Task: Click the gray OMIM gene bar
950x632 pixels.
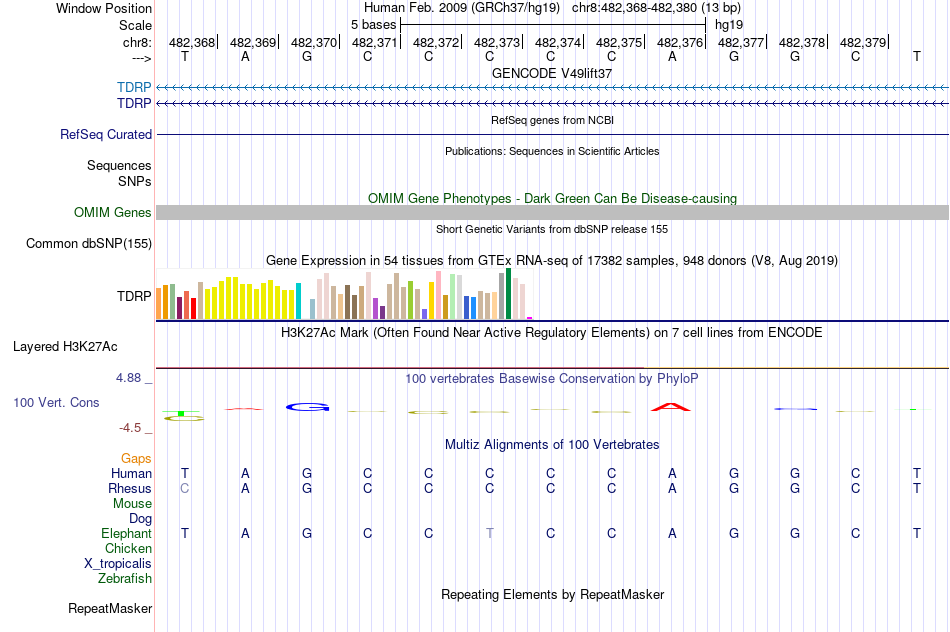Action: pyautogui.click(x=552, y=212)
